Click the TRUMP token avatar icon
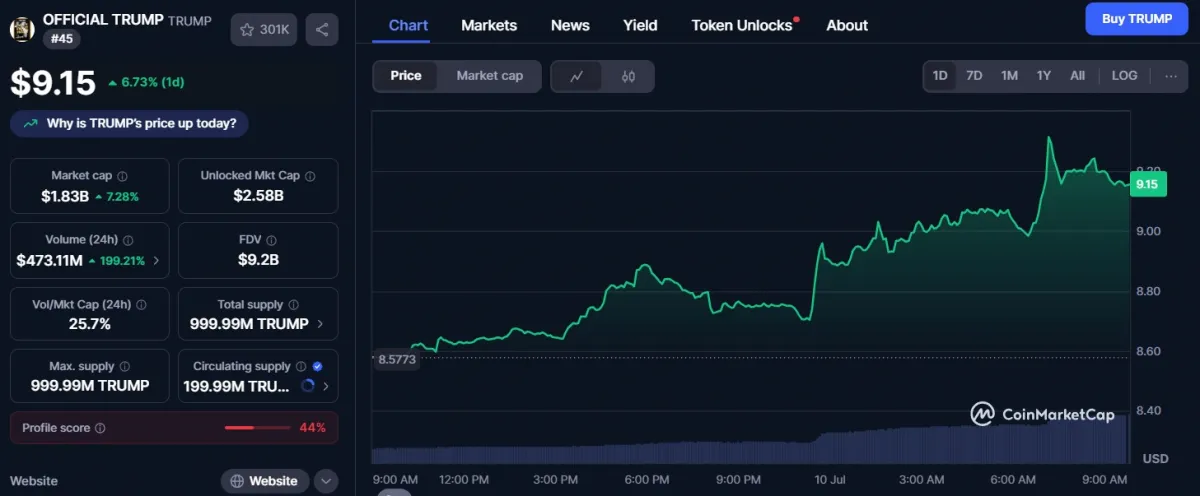 point(22,30)
